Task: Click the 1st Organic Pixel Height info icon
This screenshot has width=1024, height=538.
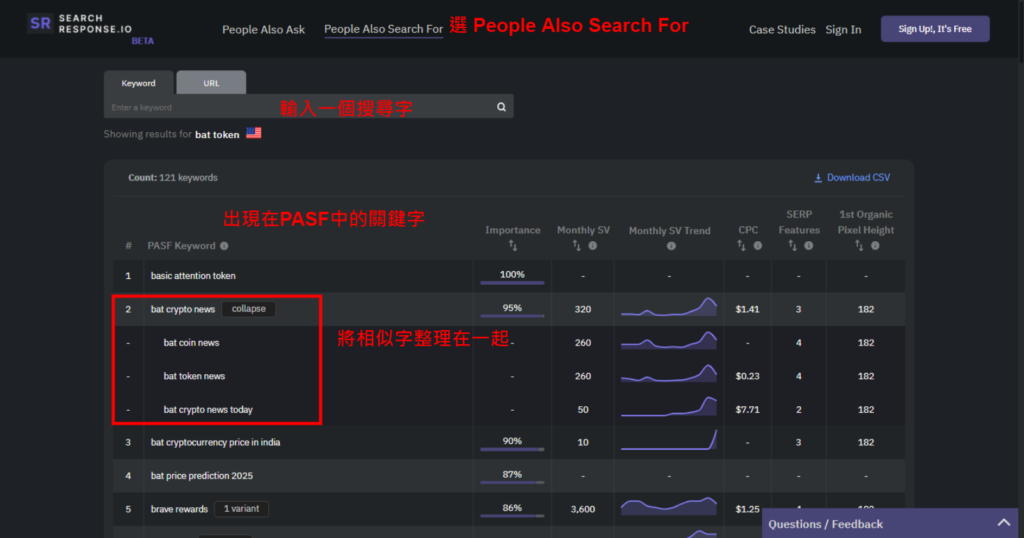Action: click(875, 246)
